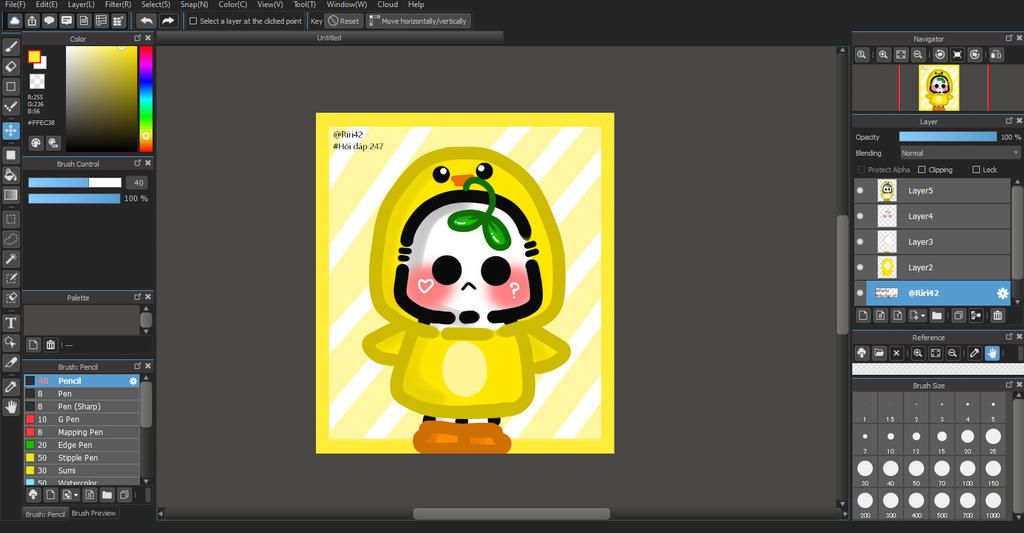This screenshot has width=1024, height=533.
Task: Hide Layer4 using its visibility dot
Action: click(860, 216)
